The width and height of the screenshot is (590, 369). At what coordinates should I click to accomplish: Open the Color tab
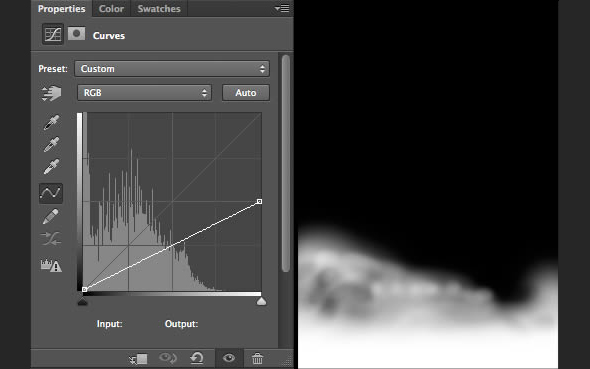[111, 8]
